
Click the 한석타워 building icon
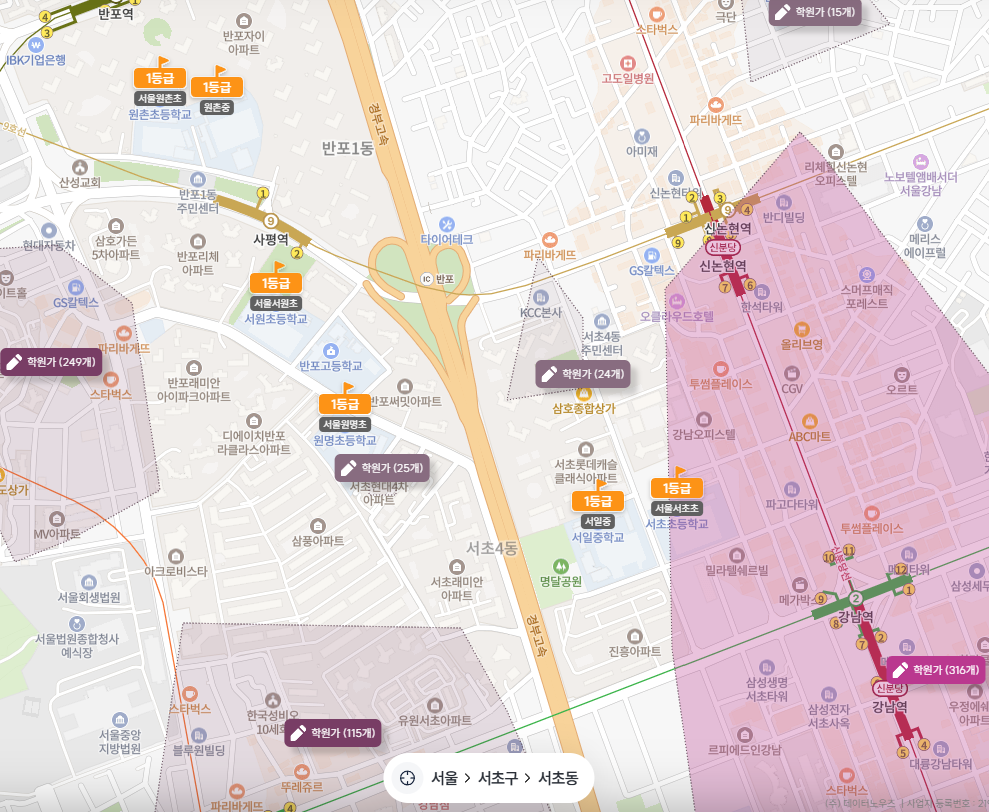(761, 292)
